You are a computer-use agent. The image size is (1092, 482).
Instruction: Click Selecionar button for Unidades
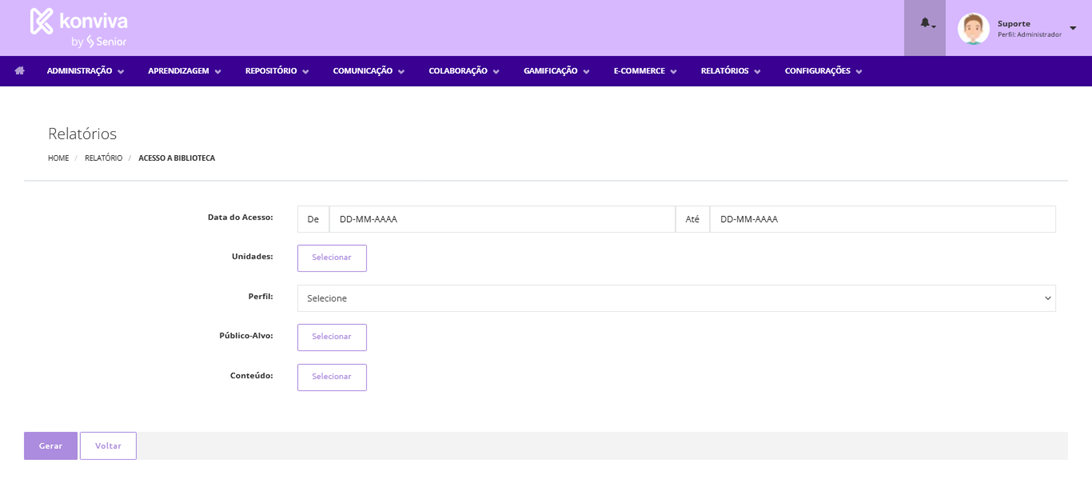[332, 258]
